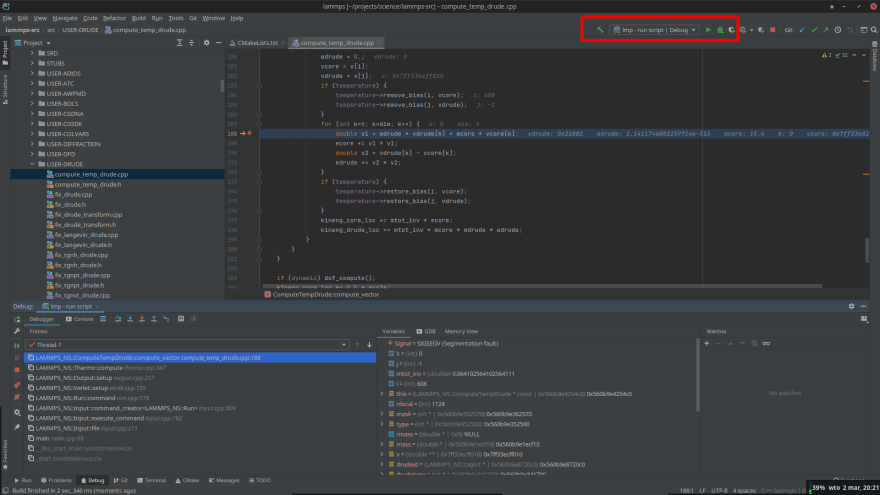This screenshot has width=880, height=495.
Task: Click Git update project blue arrow
Action: pos(802,30)
